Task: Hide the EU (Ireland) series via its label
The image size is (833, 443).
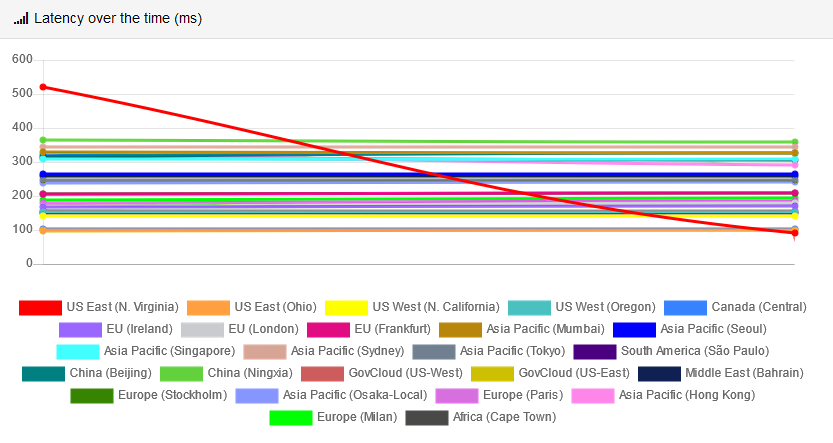Action: [x=139, y=329]
